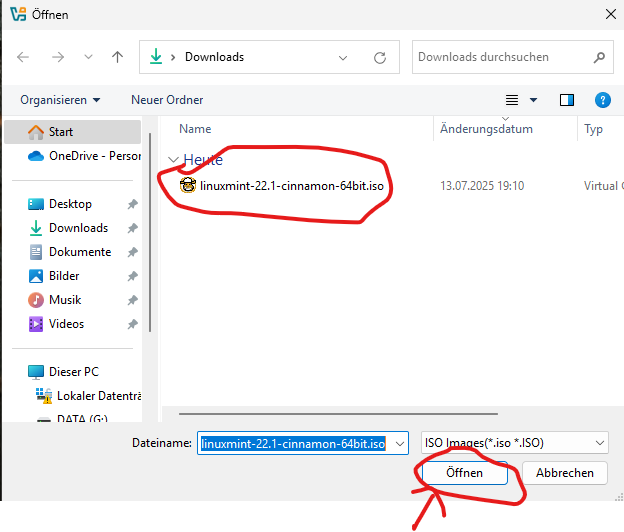Go up one folder level
The image size is (624, 532).
pos(117,57)
